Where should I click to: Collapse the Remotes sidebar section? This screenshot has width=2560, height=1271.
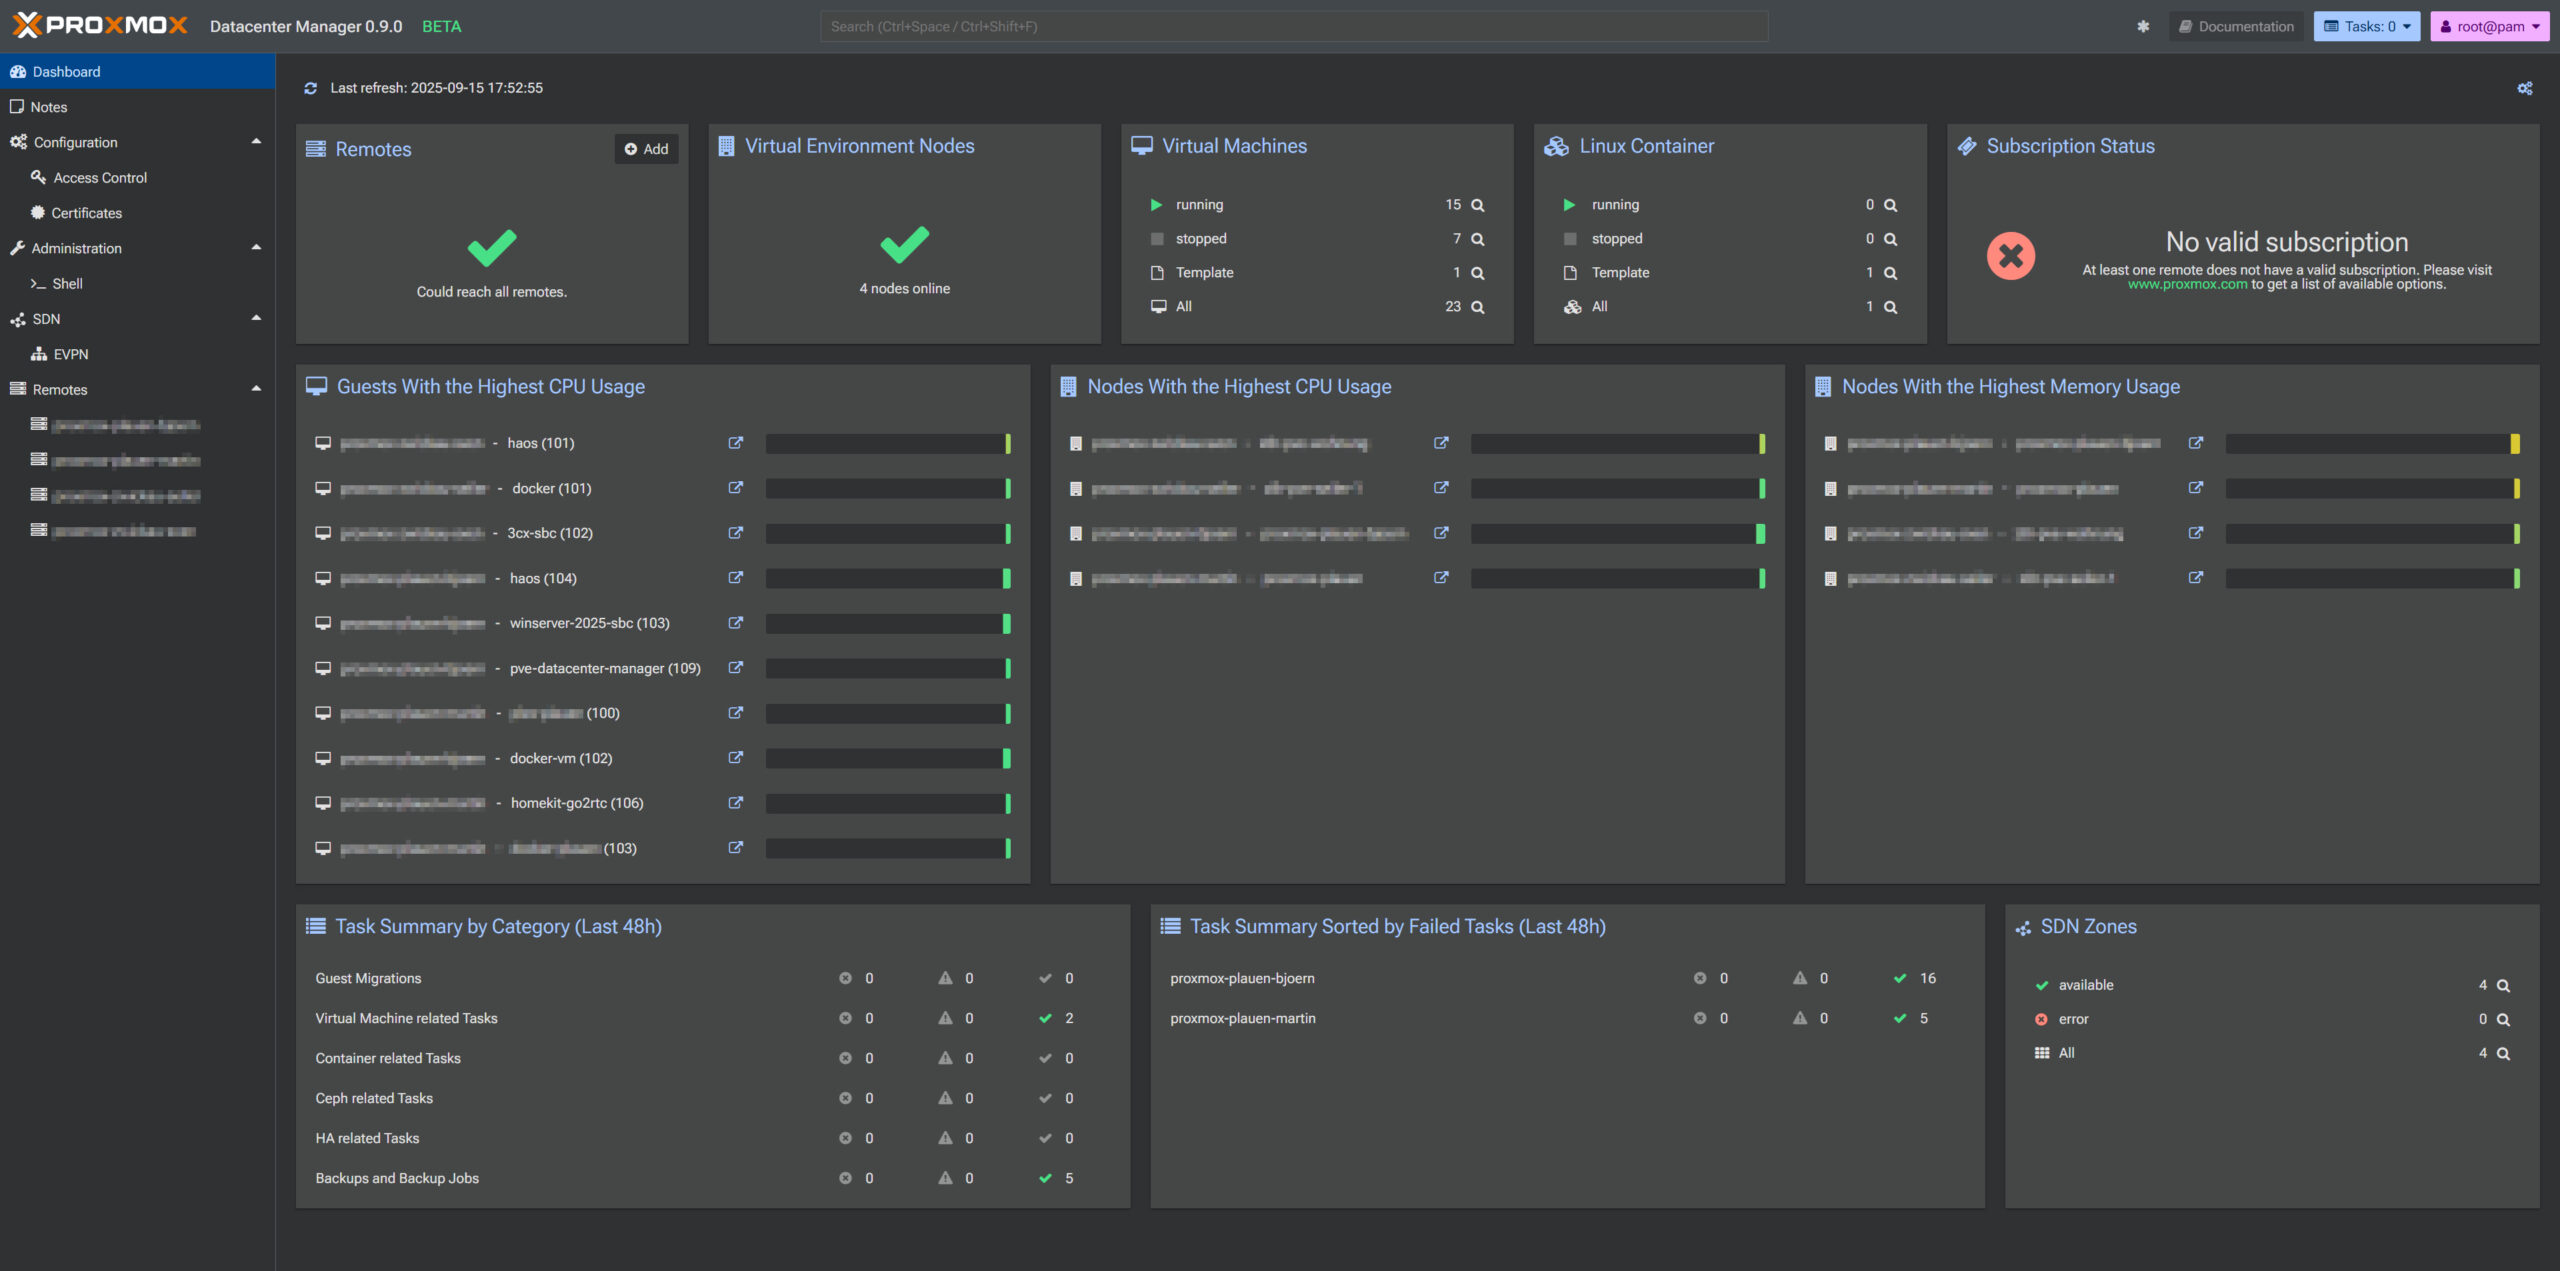pyautogui.click(x=256, y=389)
